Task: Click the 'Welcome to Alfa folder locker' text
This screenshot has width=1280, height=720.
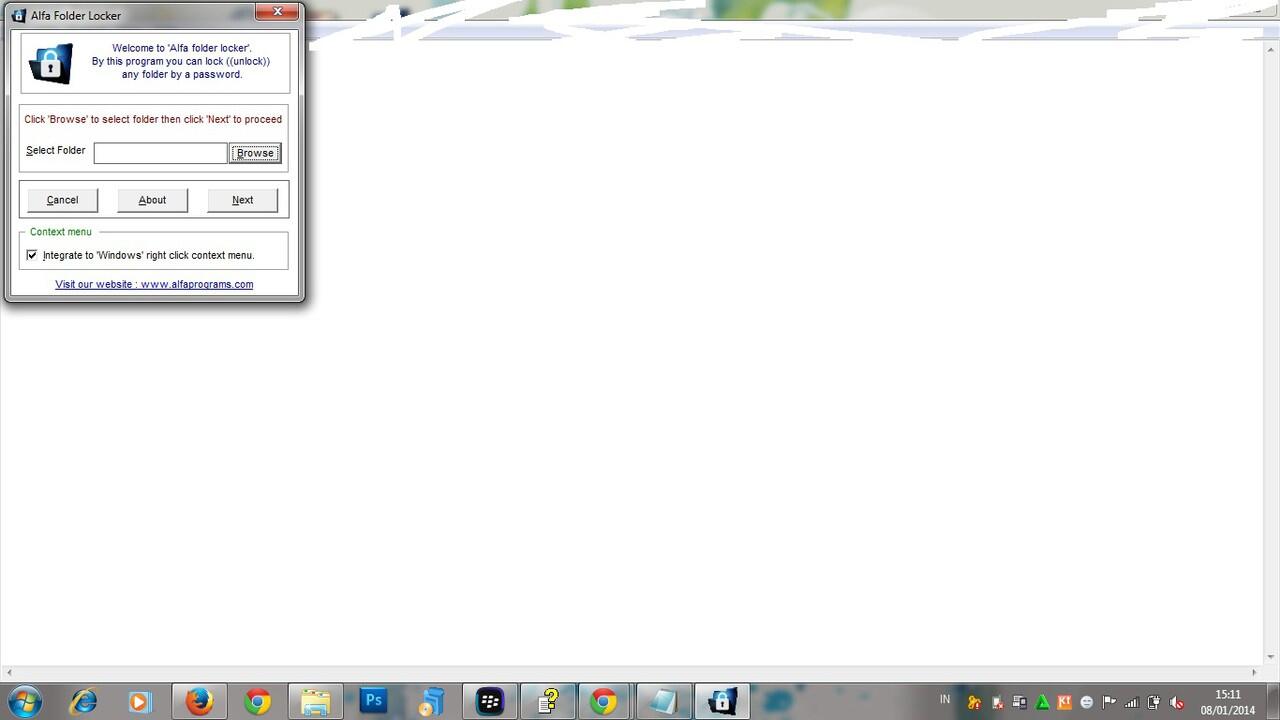Action: [x=181, y=48]
